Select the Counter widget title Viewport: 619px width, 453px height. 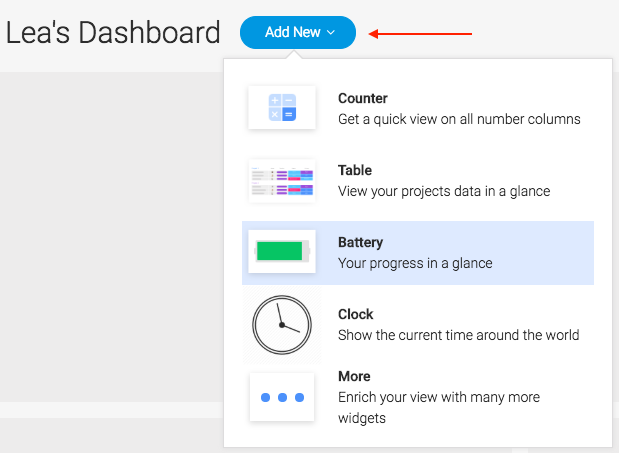coord(363,98)
